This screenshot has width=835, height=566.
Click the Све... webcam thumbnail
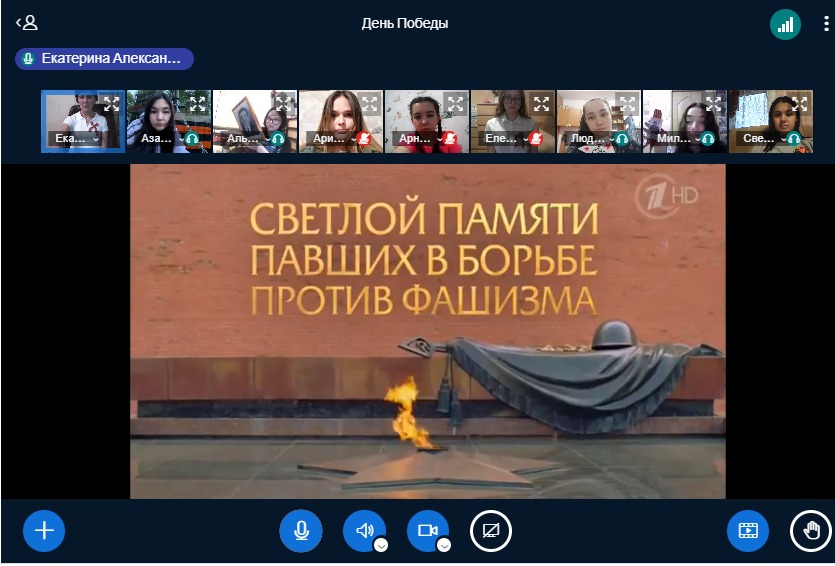pos(770,118)
